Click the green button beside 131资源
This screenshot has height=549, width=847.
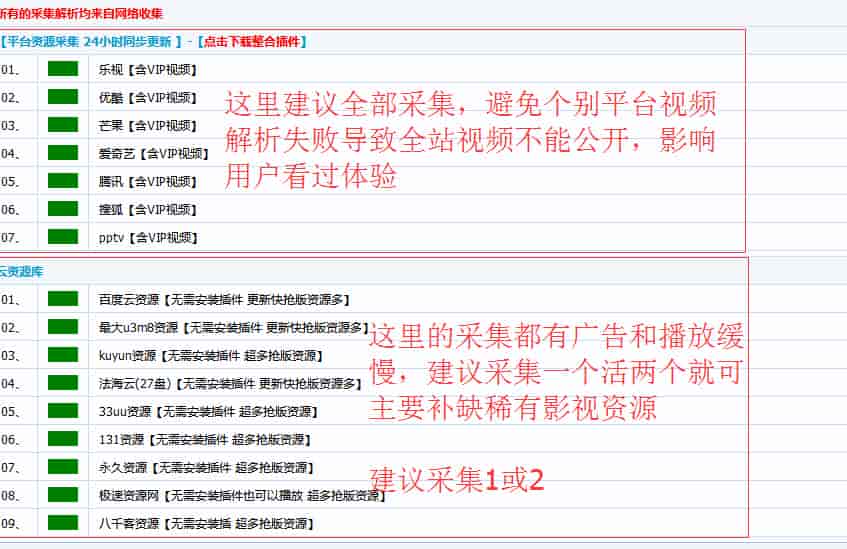[x=63, y=439]
